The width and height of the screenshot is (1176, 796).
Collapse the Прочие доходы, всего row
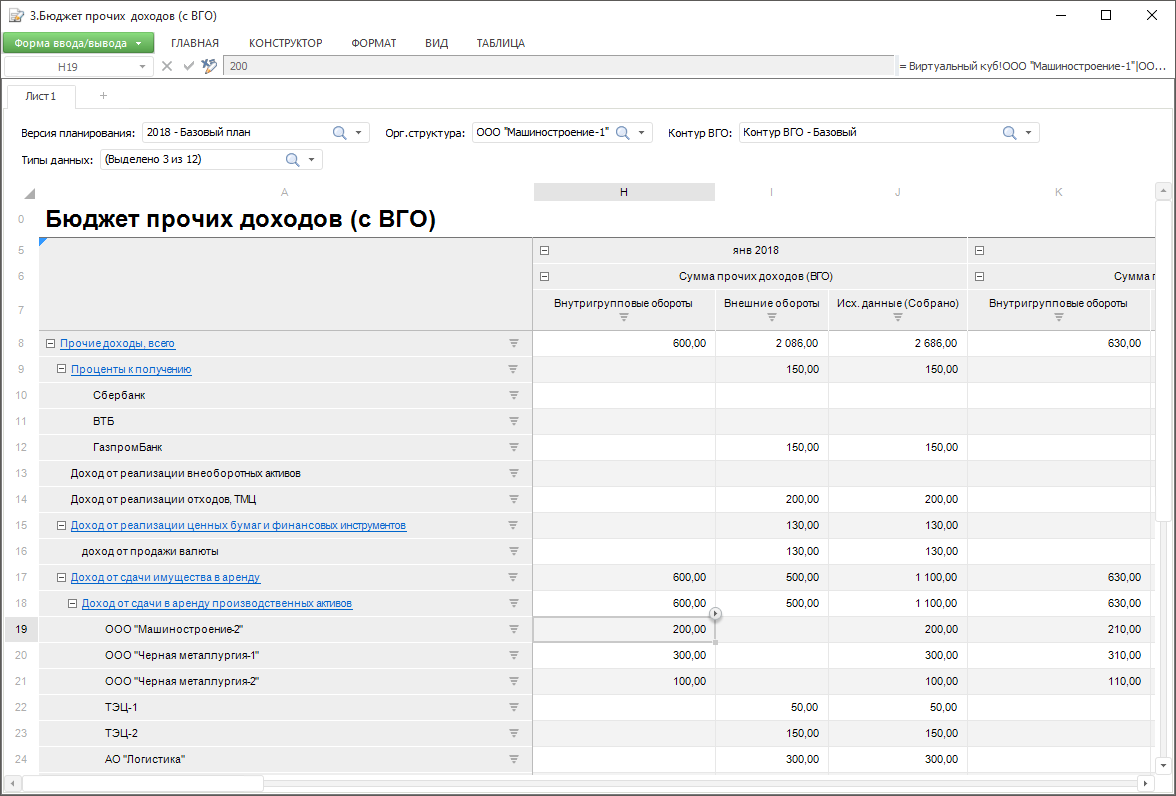(50, 344)
